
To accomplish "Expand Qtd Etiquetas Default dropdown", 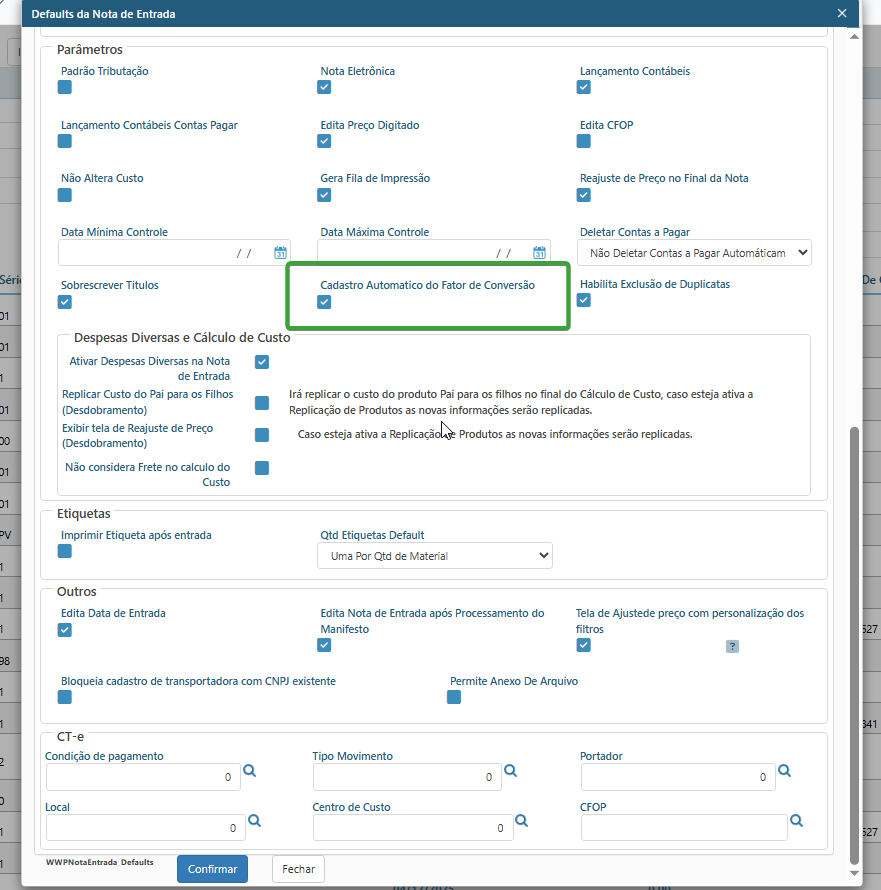I will (435, 555).
